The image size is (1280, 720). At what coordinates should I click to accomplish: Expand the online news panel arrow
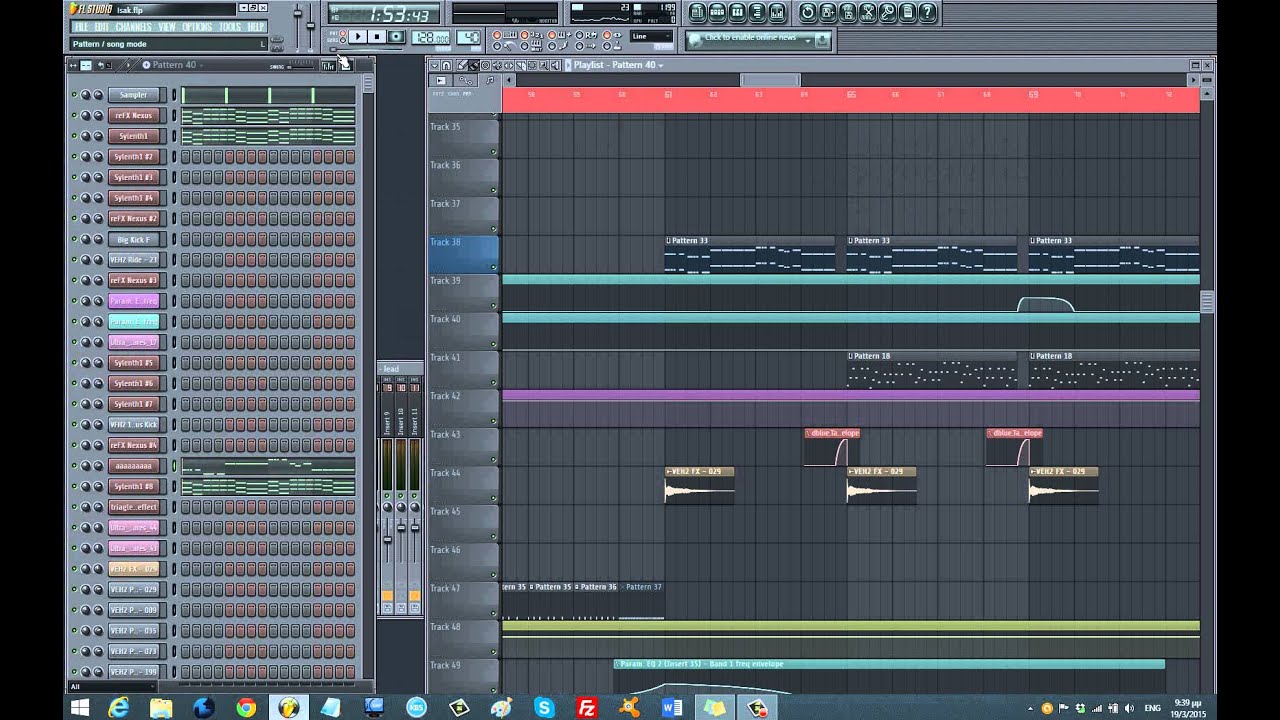pyautogui.click(x=808, y=41)
